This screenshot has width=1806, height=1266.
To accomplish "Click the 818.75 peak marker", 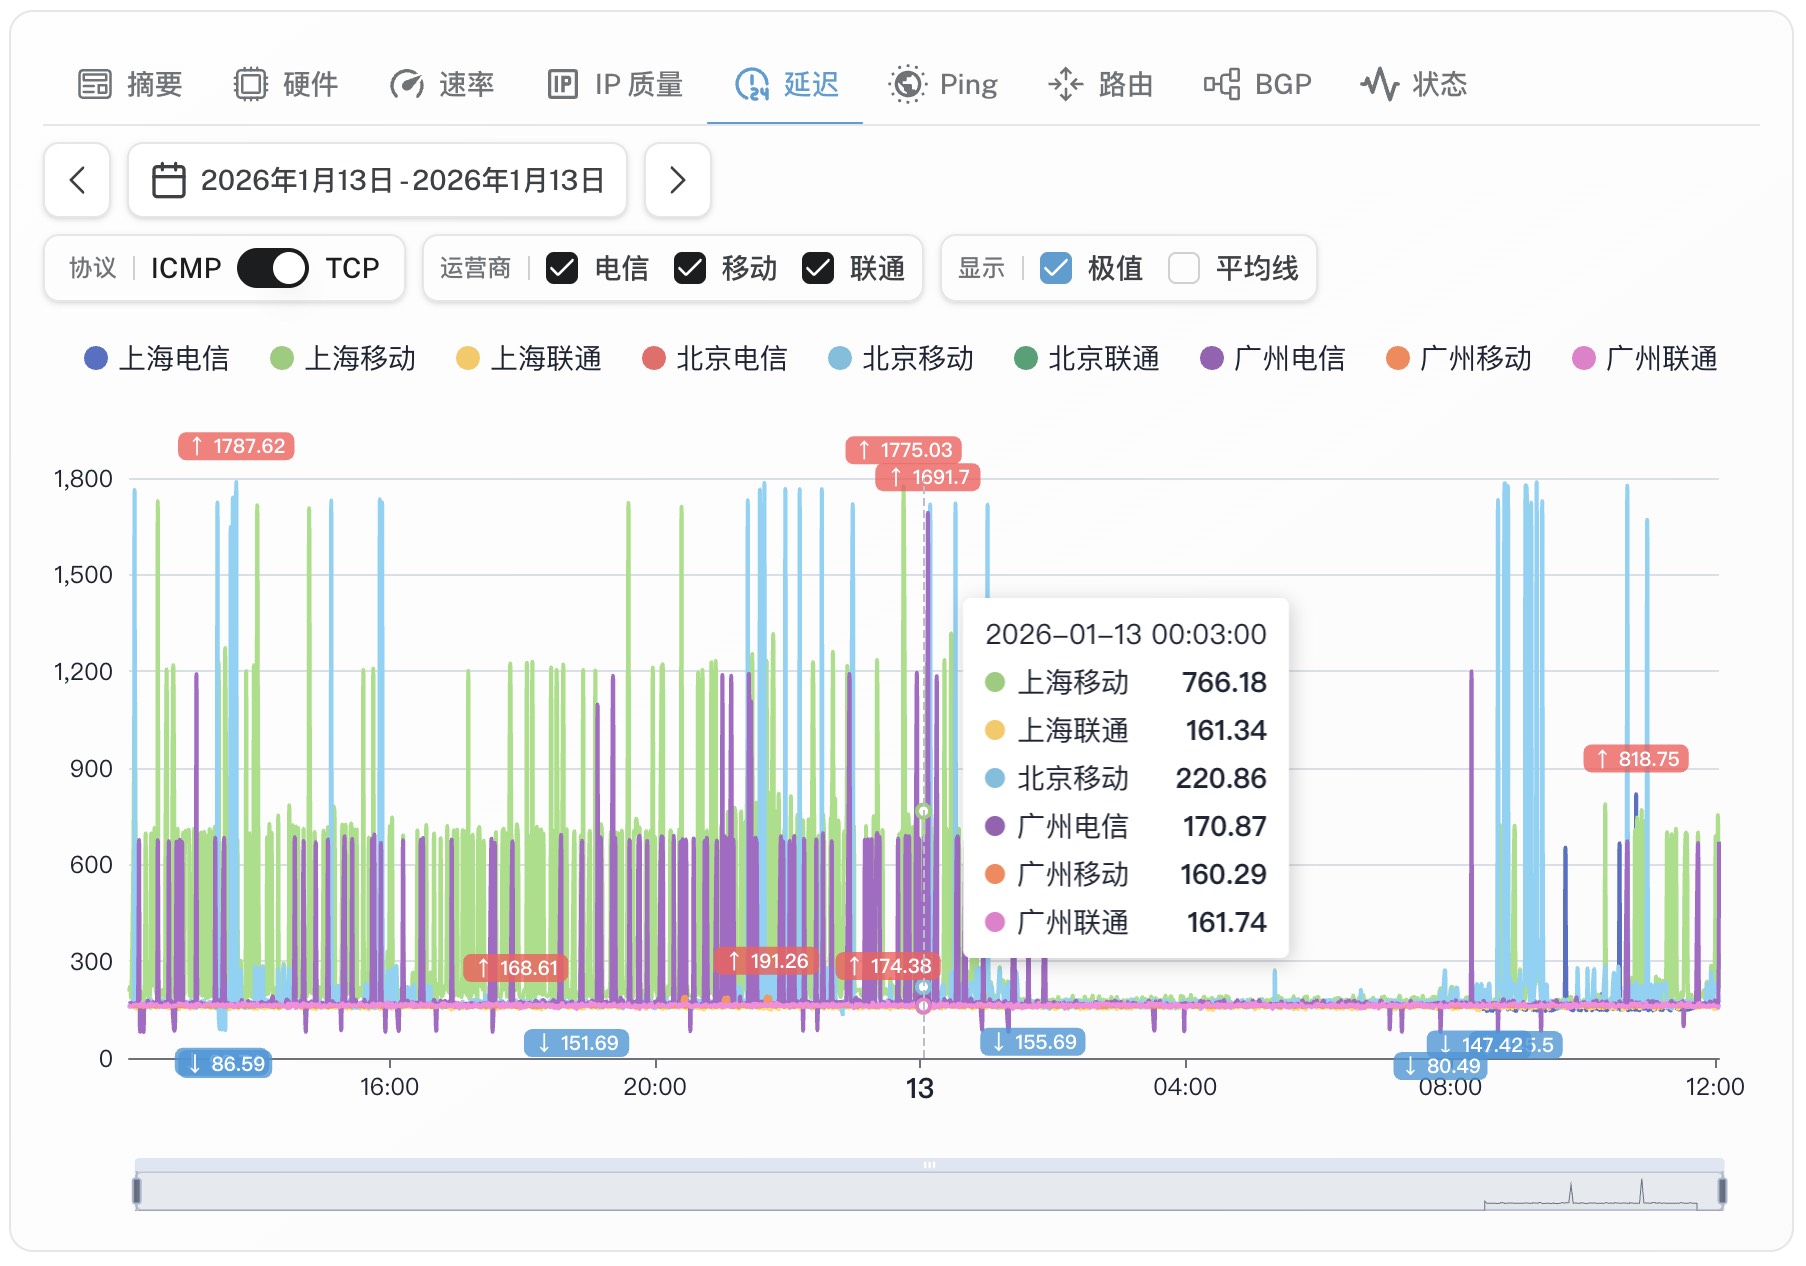I will point(1636,759).
